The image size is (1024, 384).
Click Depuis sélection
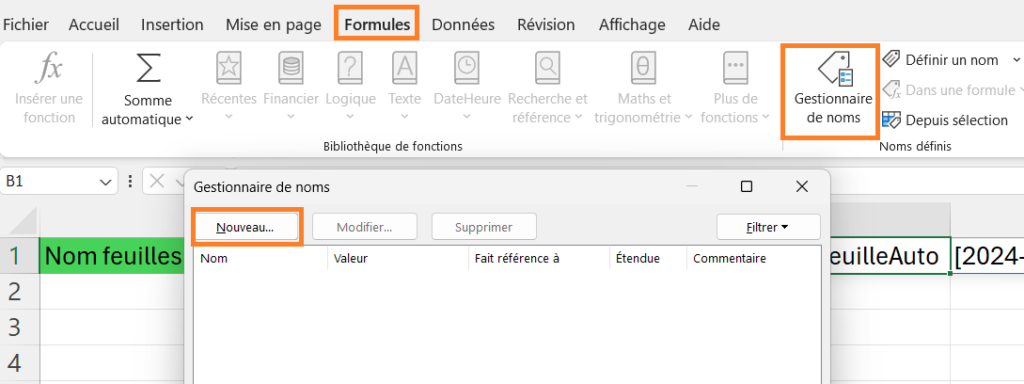click(945, 120)
